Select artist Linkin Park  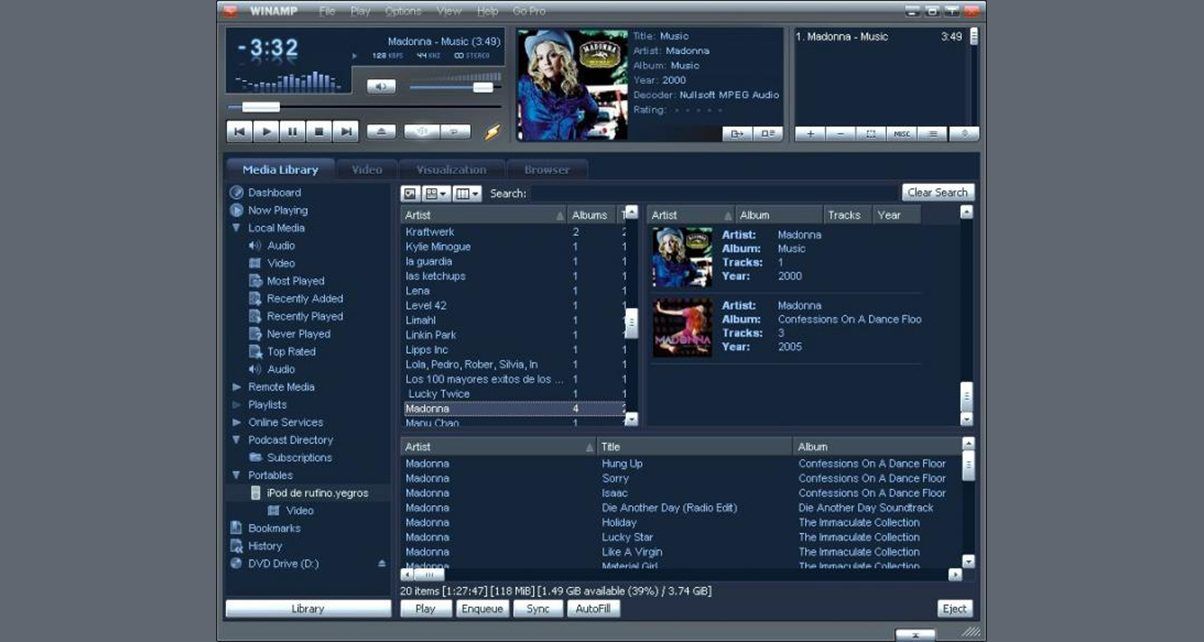coord(431,335)
